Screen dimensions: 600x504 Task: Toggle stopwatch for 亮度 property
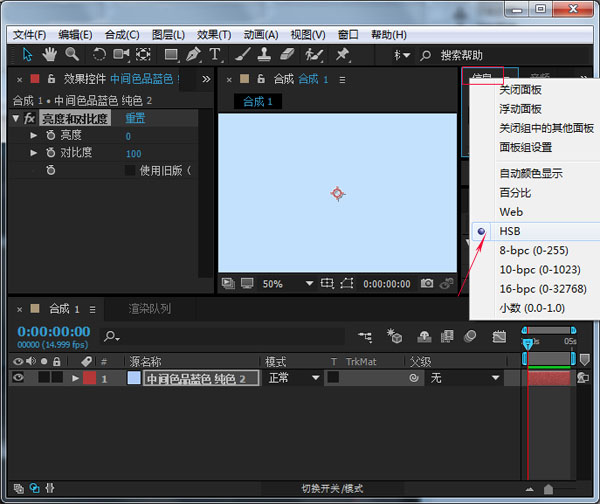click(x=51, y=135)
